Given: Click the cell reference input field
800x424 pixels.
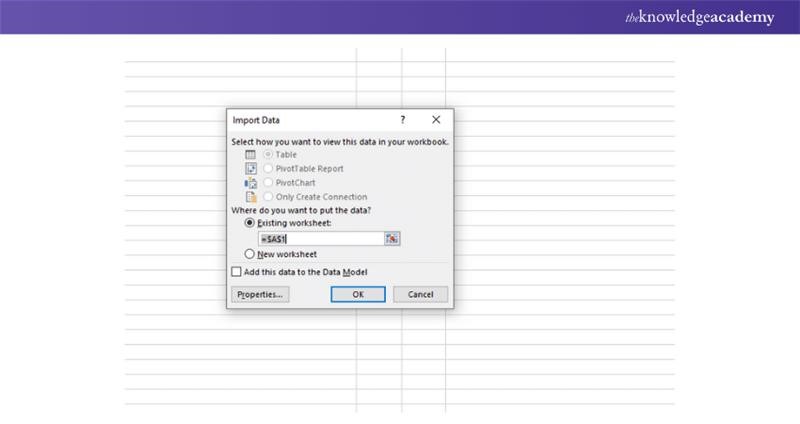Looking at the screenshot, I should (320, 239).
